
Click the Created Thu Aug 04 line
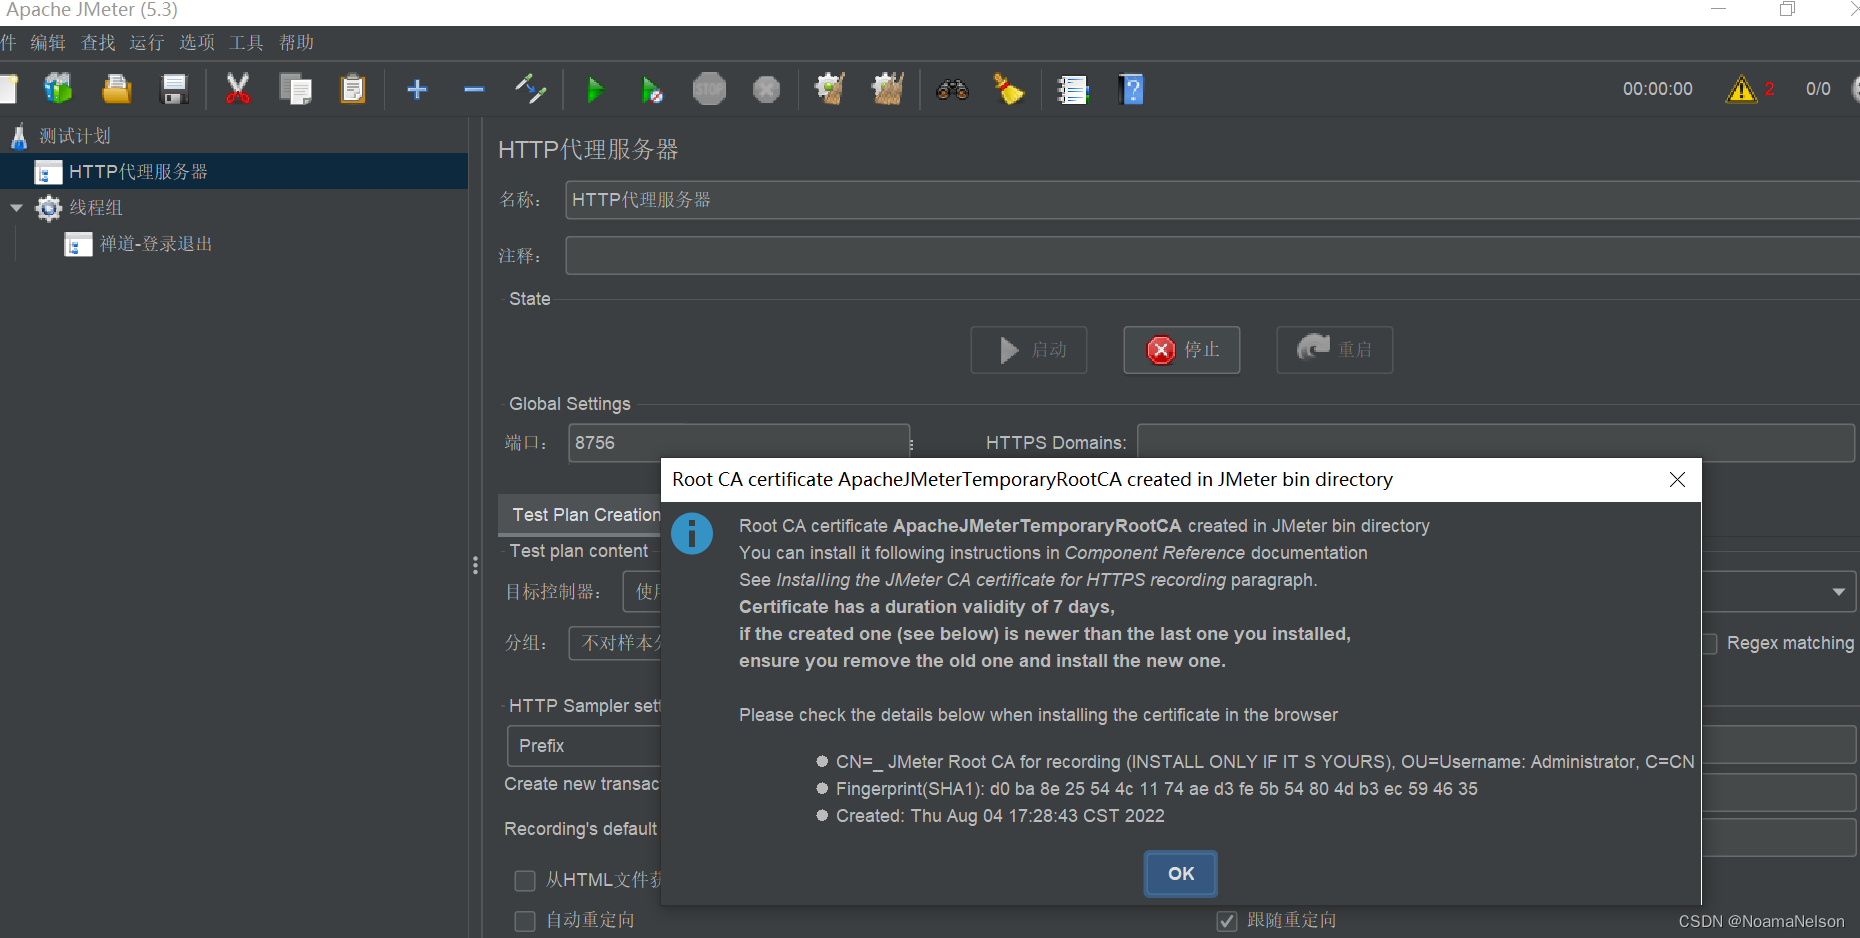(x=1000, y=816)
